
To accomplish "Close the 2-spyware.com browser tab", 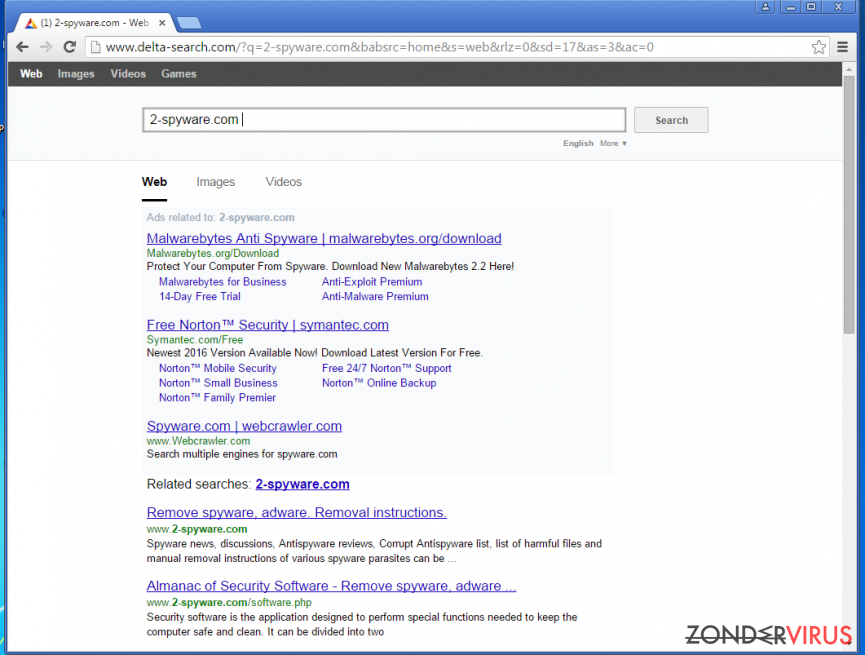I will [x=162, y=23].
